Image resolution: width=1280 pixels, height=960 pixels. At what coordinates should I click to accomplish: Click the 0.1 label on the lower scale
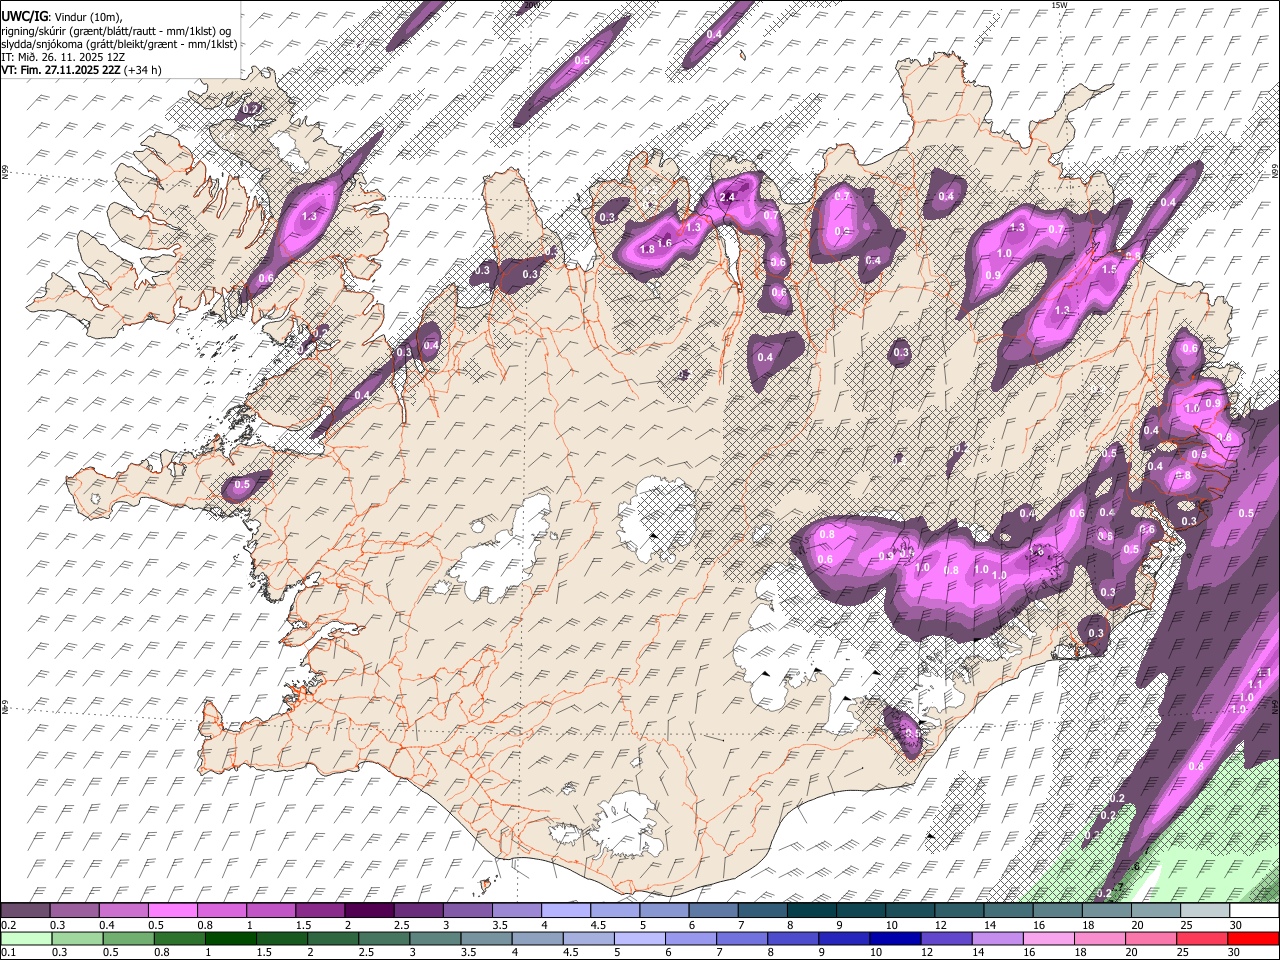8,952
